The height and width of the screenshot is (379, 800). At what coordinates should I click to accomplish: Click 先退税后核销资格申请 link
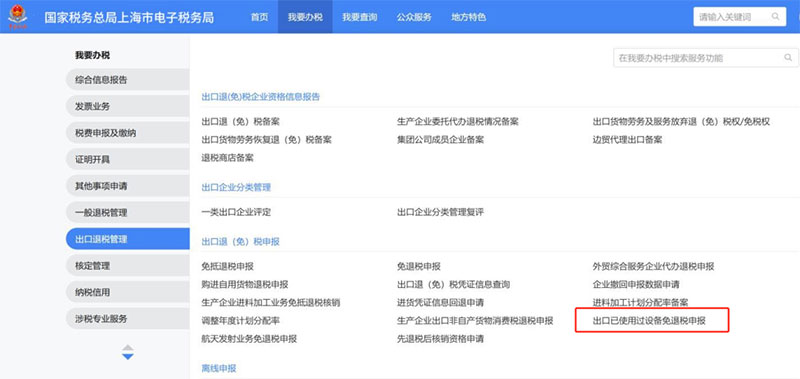click(440, 339)
